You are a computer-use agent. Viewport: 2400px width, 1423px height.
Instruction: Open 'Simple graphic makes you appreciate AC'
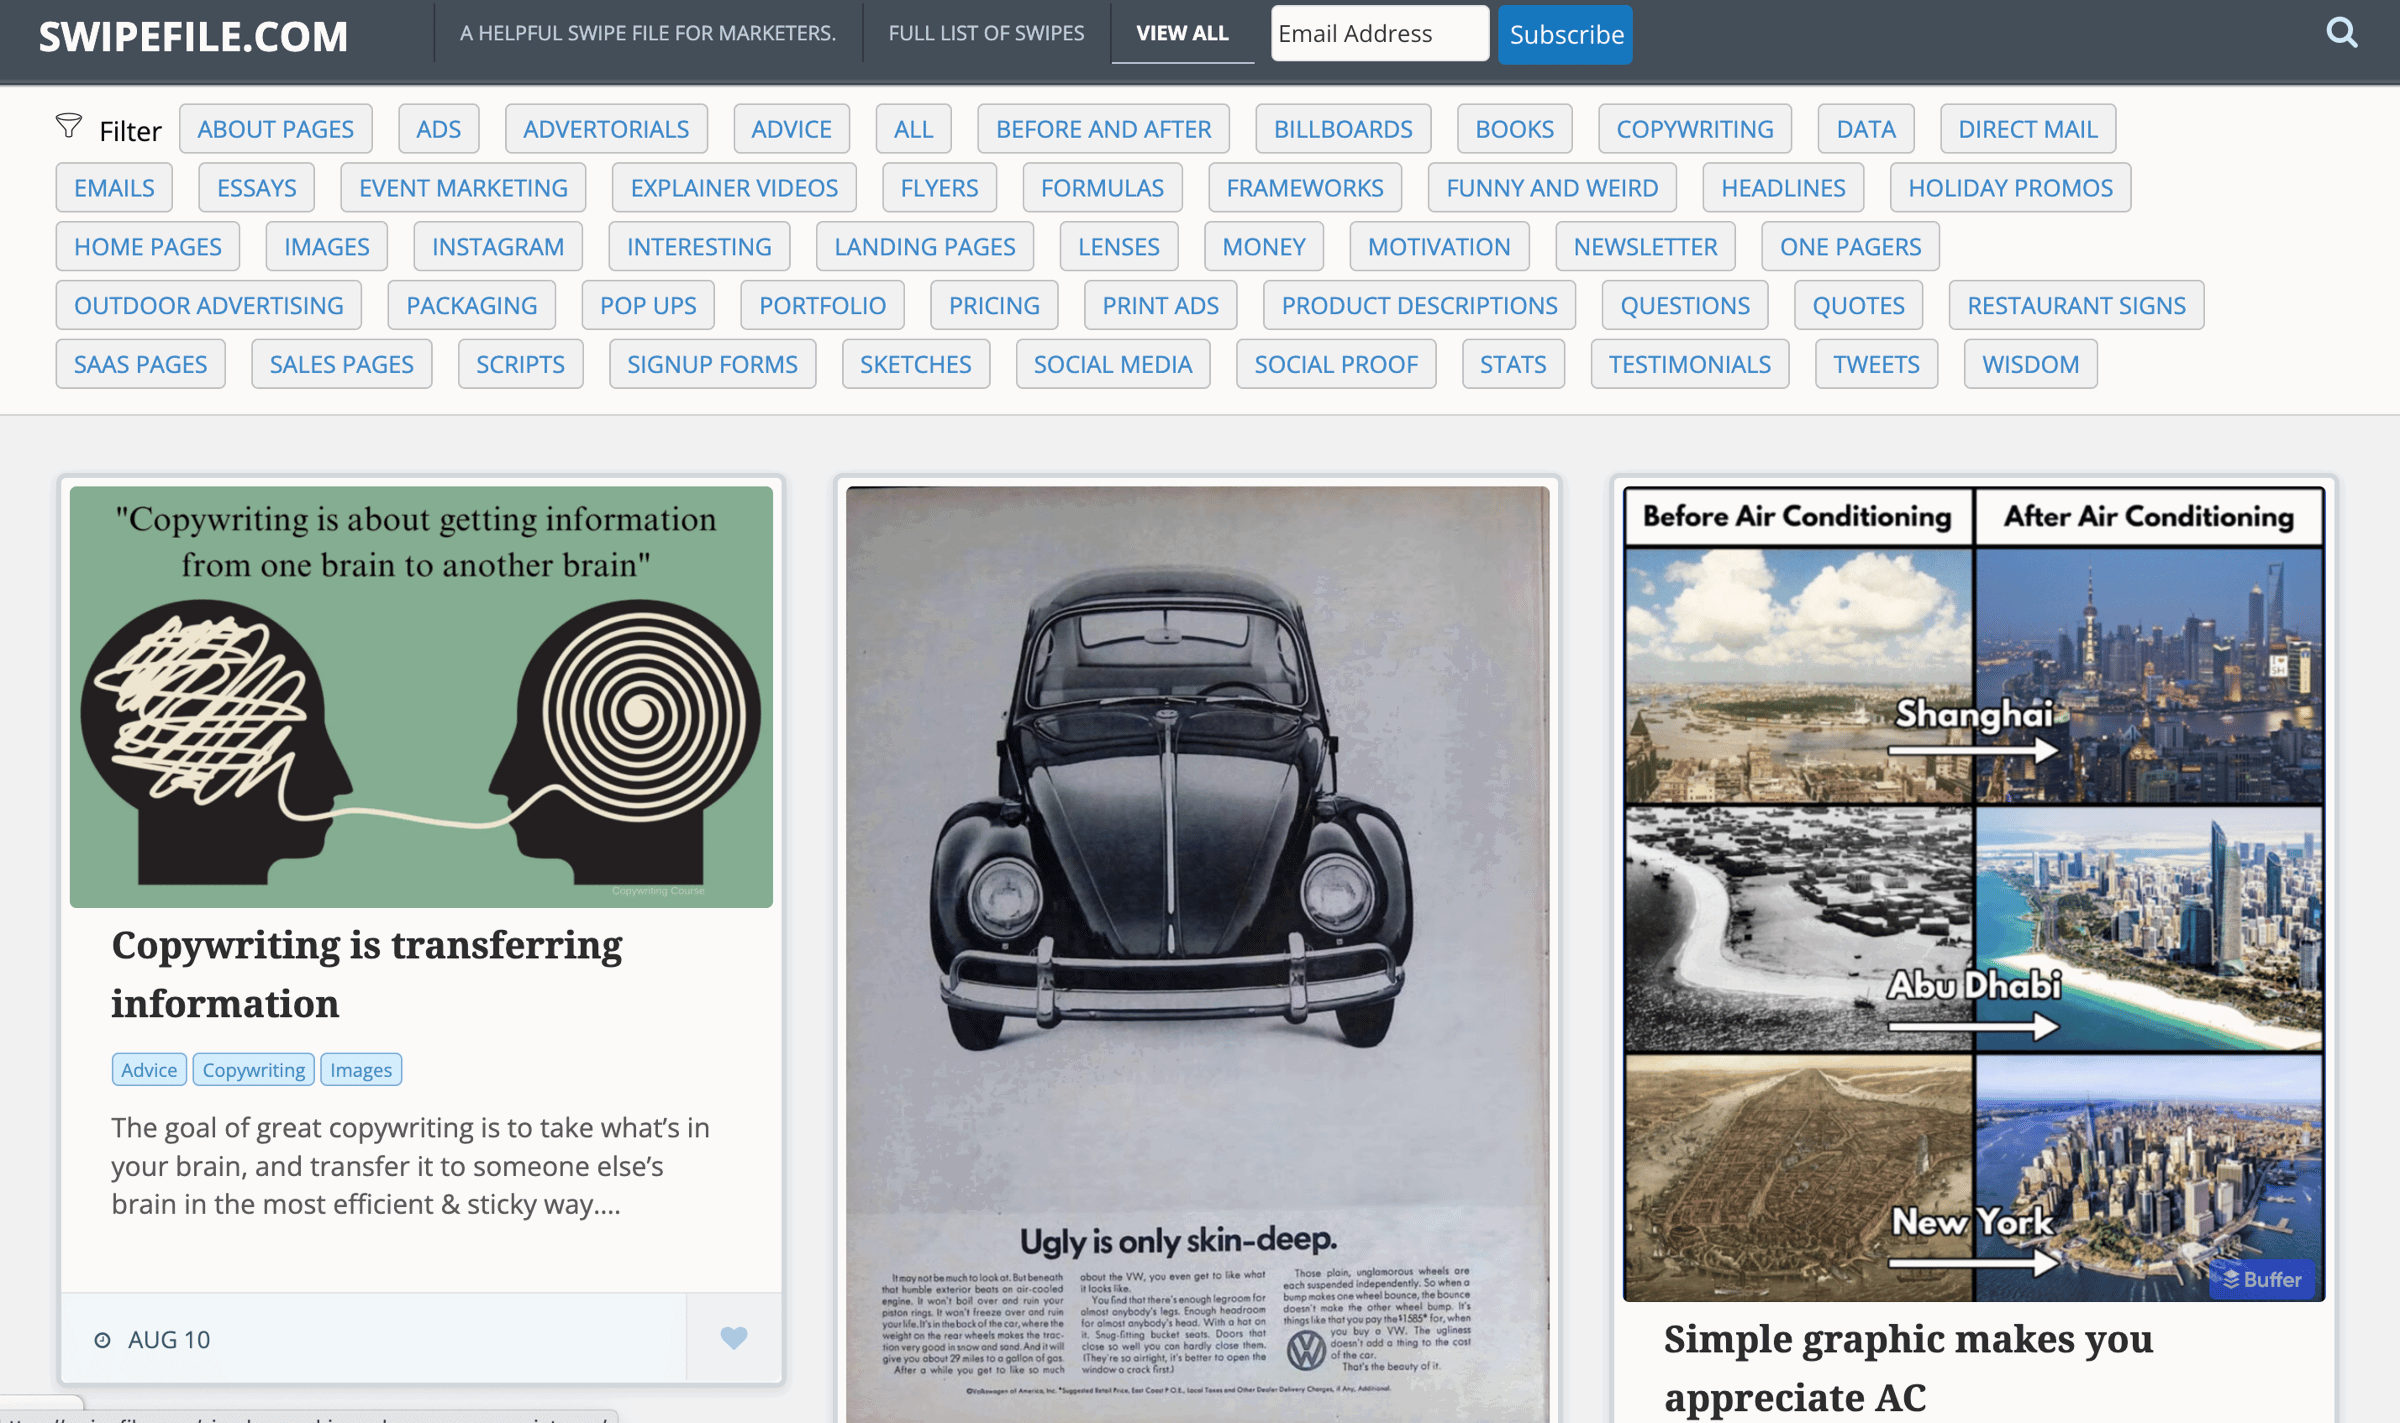pos(1908,1368)
